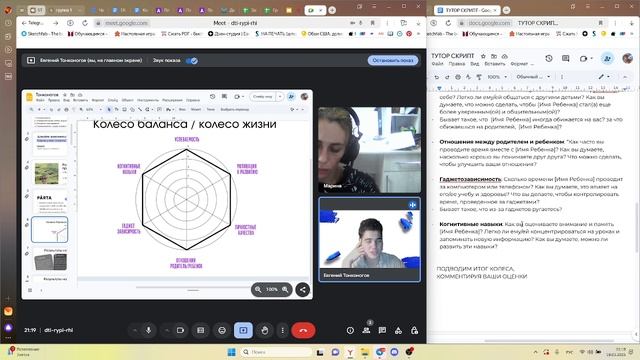Undo the last action in Docs
This screenshot has width=640, height=360.
[x=437, y=77]
